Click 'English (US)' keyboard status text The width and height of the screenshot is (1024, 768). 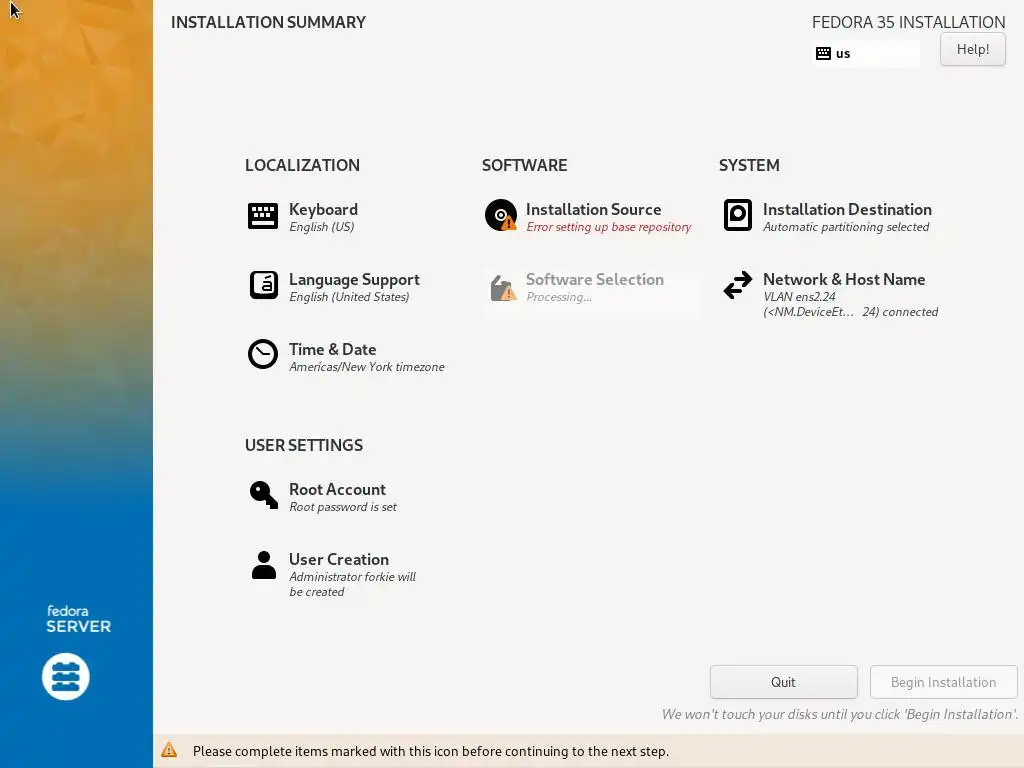(321, 227)
